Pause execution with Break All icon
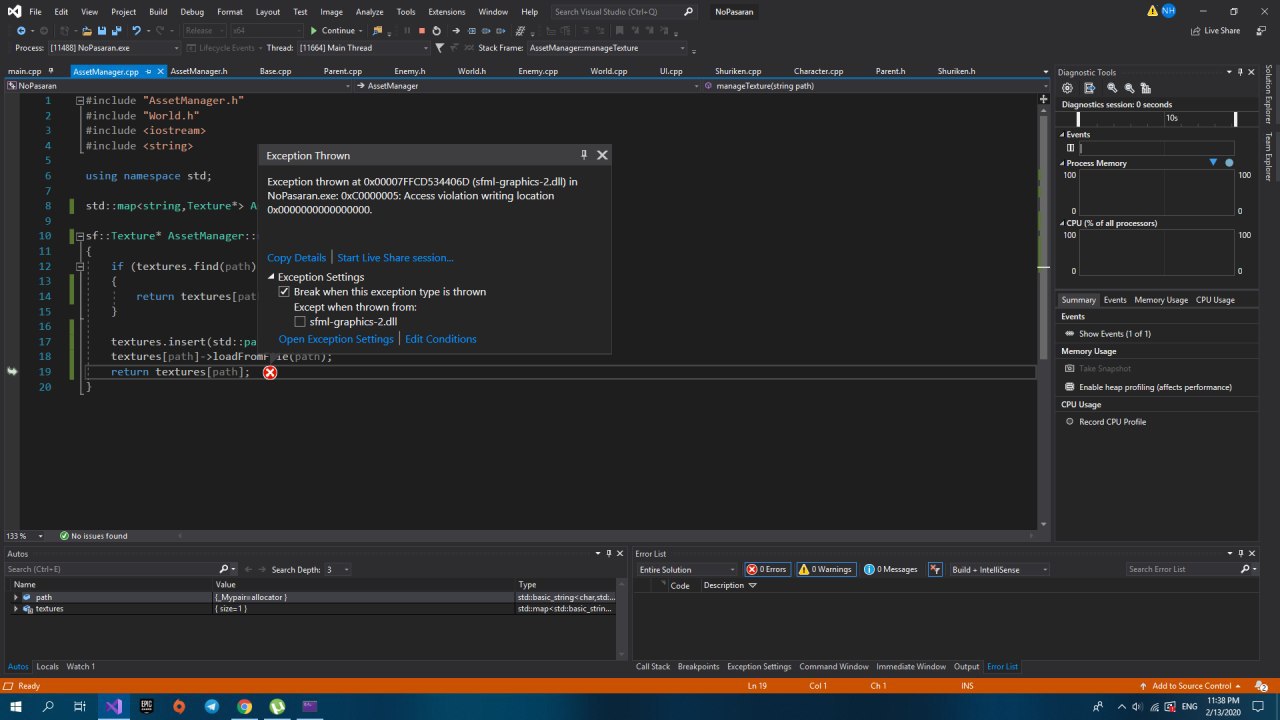The width and height of the screenshot is (1280, 720). point(406,30)
